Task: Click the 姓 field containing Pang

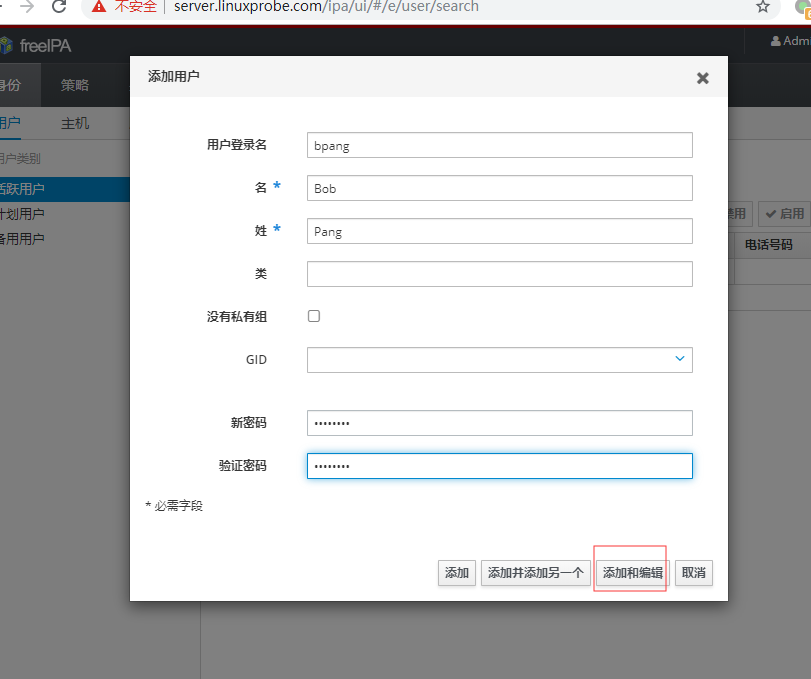Action: coord(500,231)
